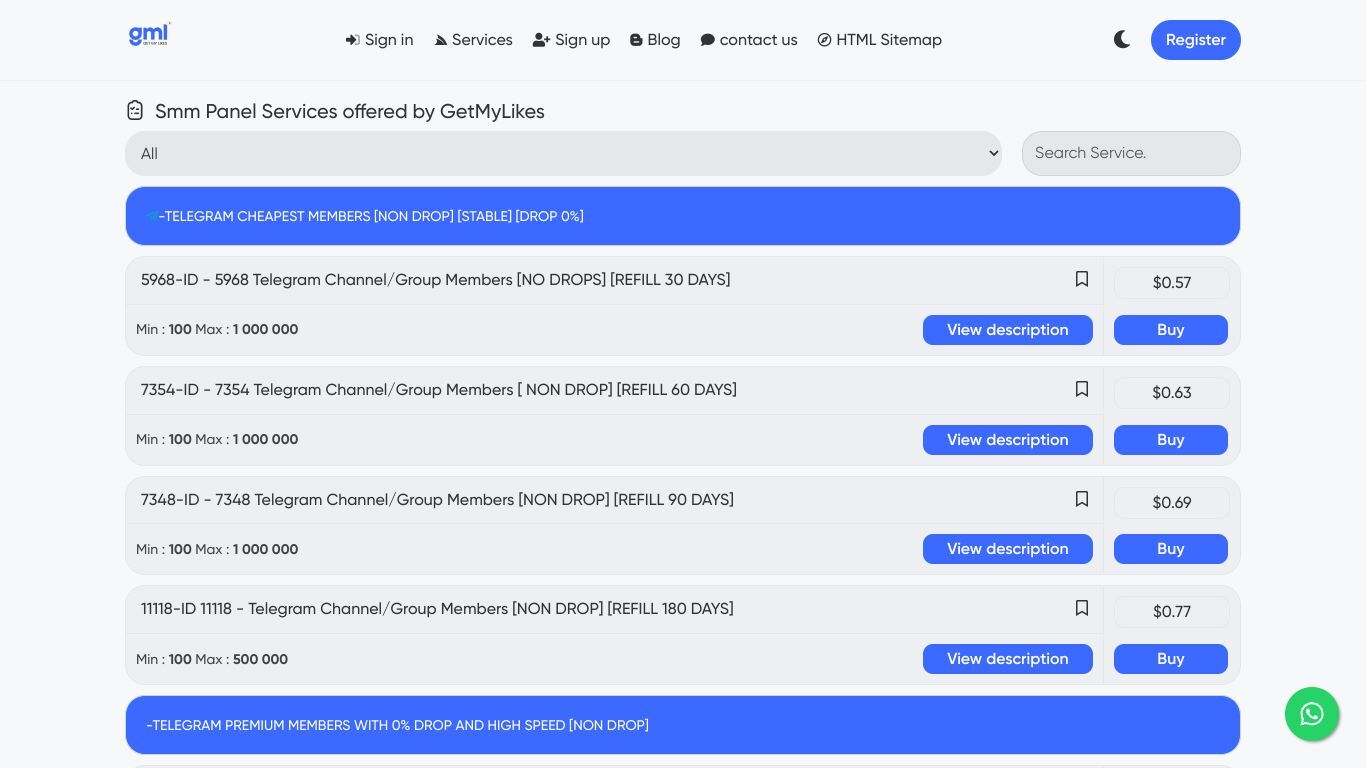
Task: Click the gml logo
Action: coord(149,35)
